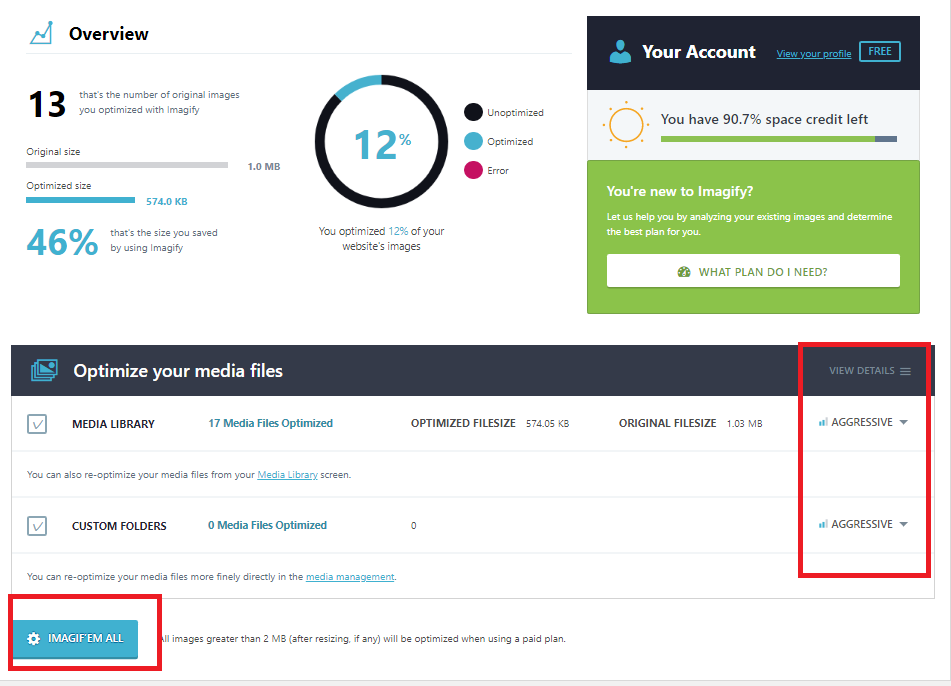Click the Overview chart icon

click(41, 33)
